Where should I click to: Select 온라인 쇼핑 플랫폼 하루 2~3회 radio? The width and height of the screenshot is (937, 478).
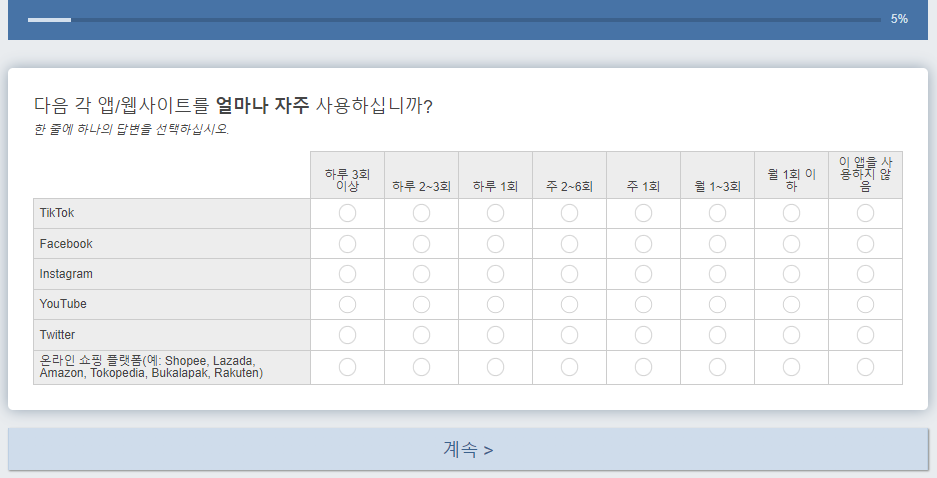click(x=421, y=367)
